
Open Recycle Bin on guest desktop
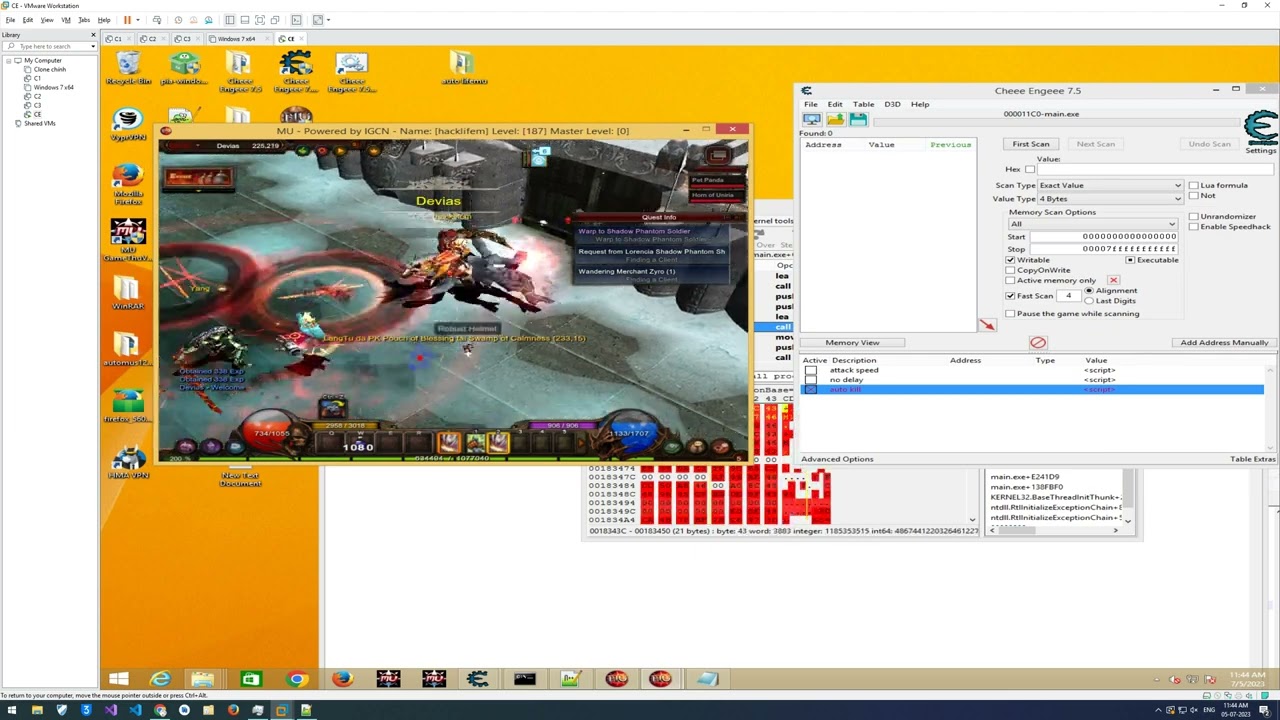tap(128, 68)
